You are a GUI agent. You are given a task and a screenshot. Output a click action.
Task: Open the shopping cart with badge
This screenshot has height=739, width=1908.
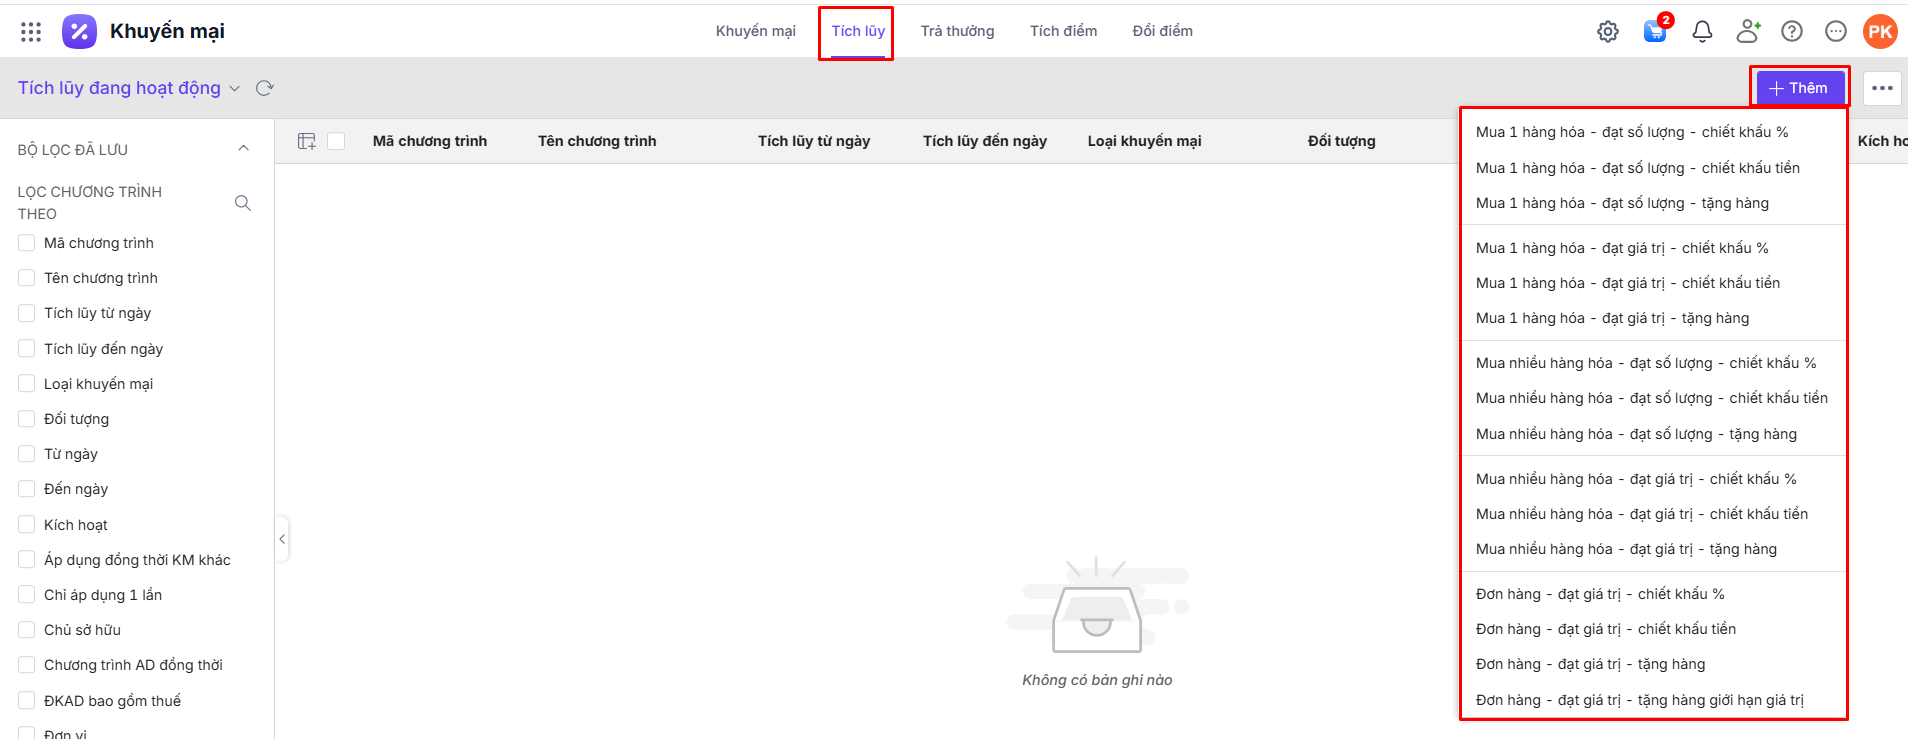tap(1654, 31)
